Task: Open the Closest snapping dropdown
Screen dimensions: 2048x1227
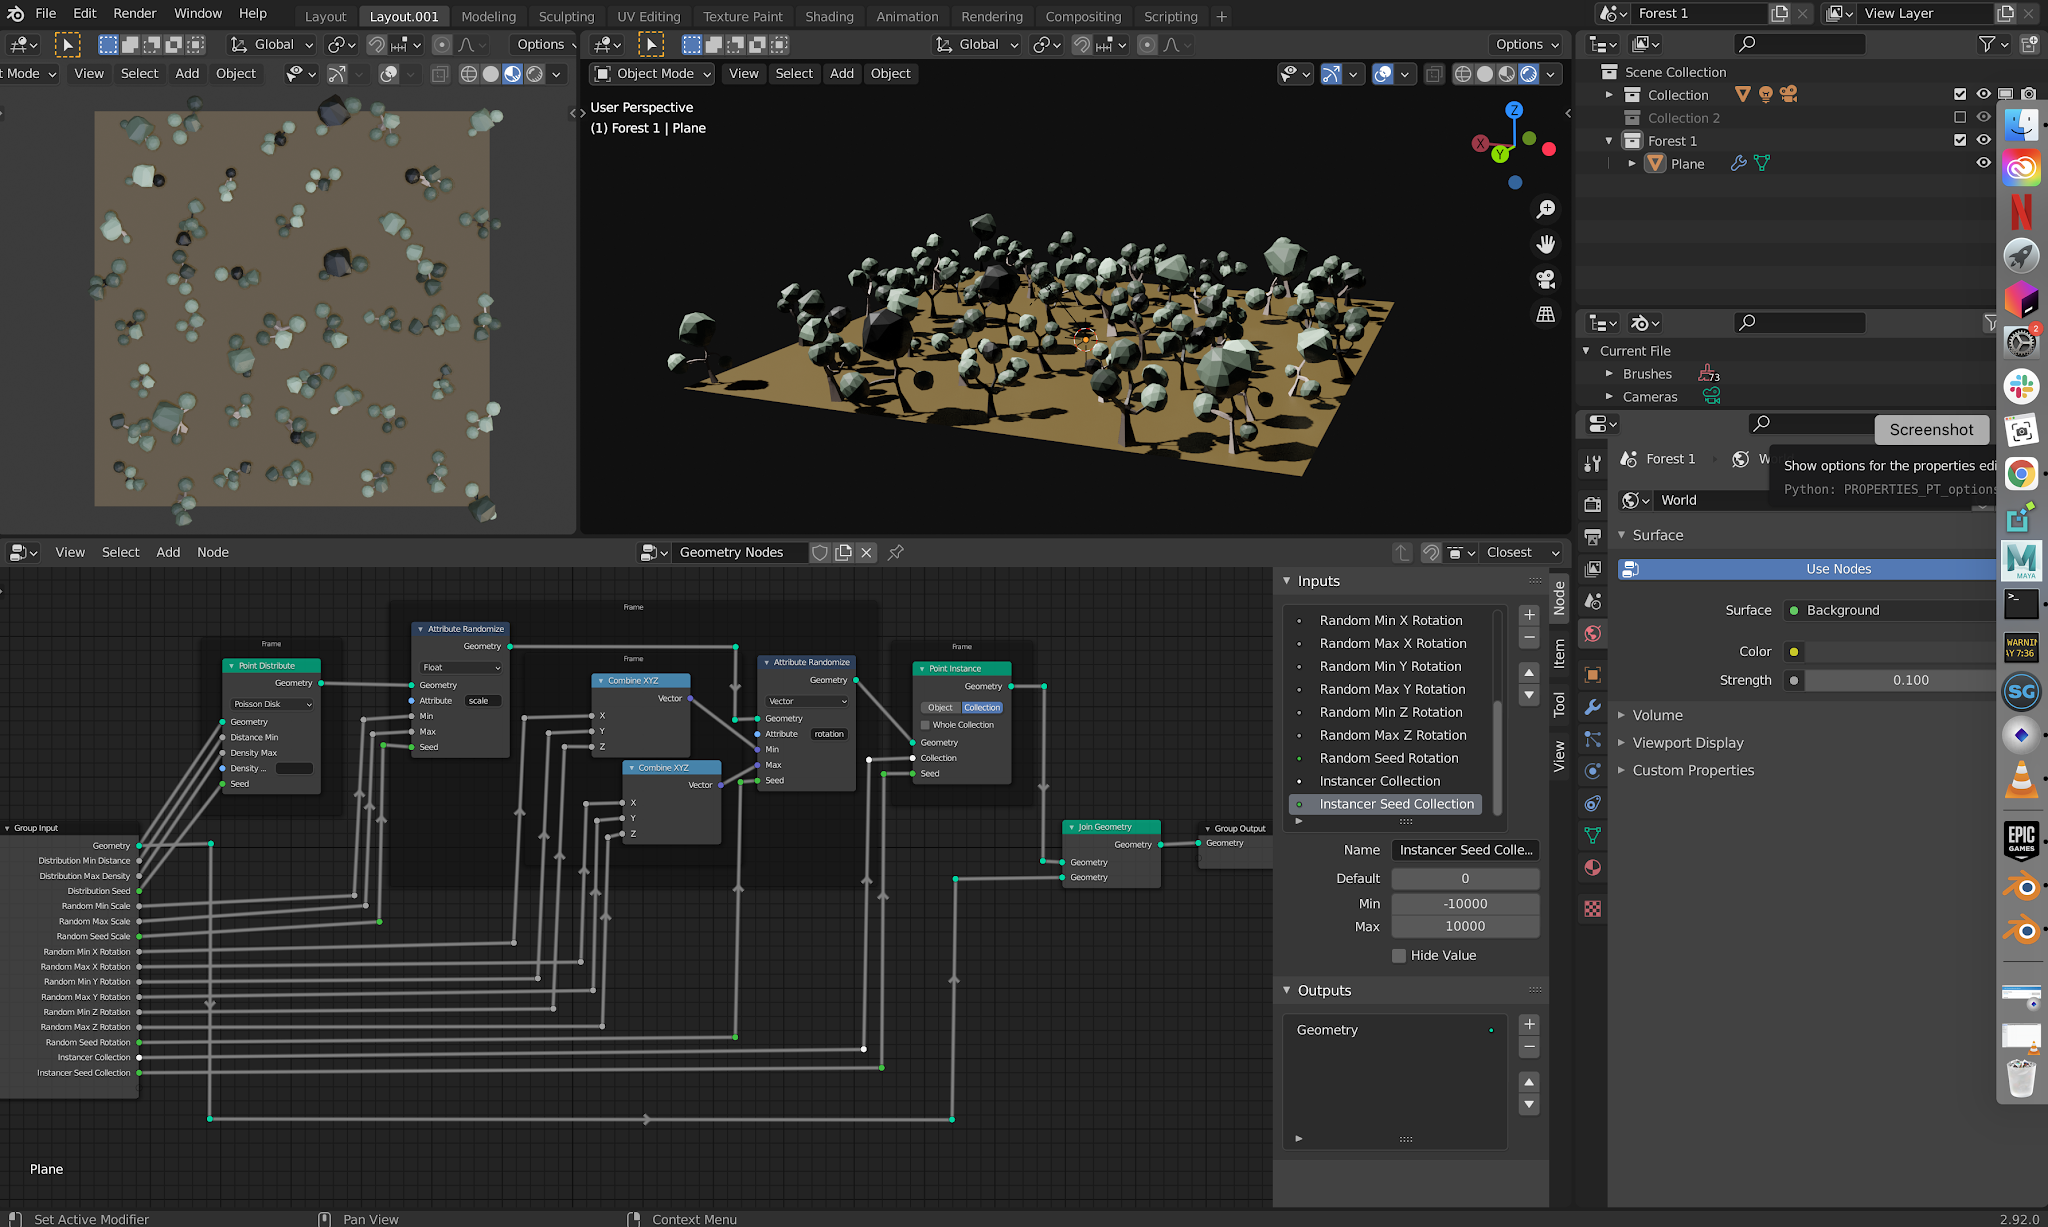Action: pyautogui.click(x=1521, y=552)
